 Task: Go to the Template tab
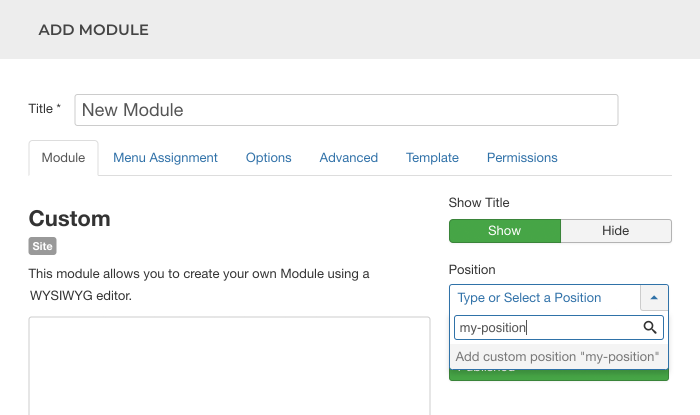(x=432, y=158)
